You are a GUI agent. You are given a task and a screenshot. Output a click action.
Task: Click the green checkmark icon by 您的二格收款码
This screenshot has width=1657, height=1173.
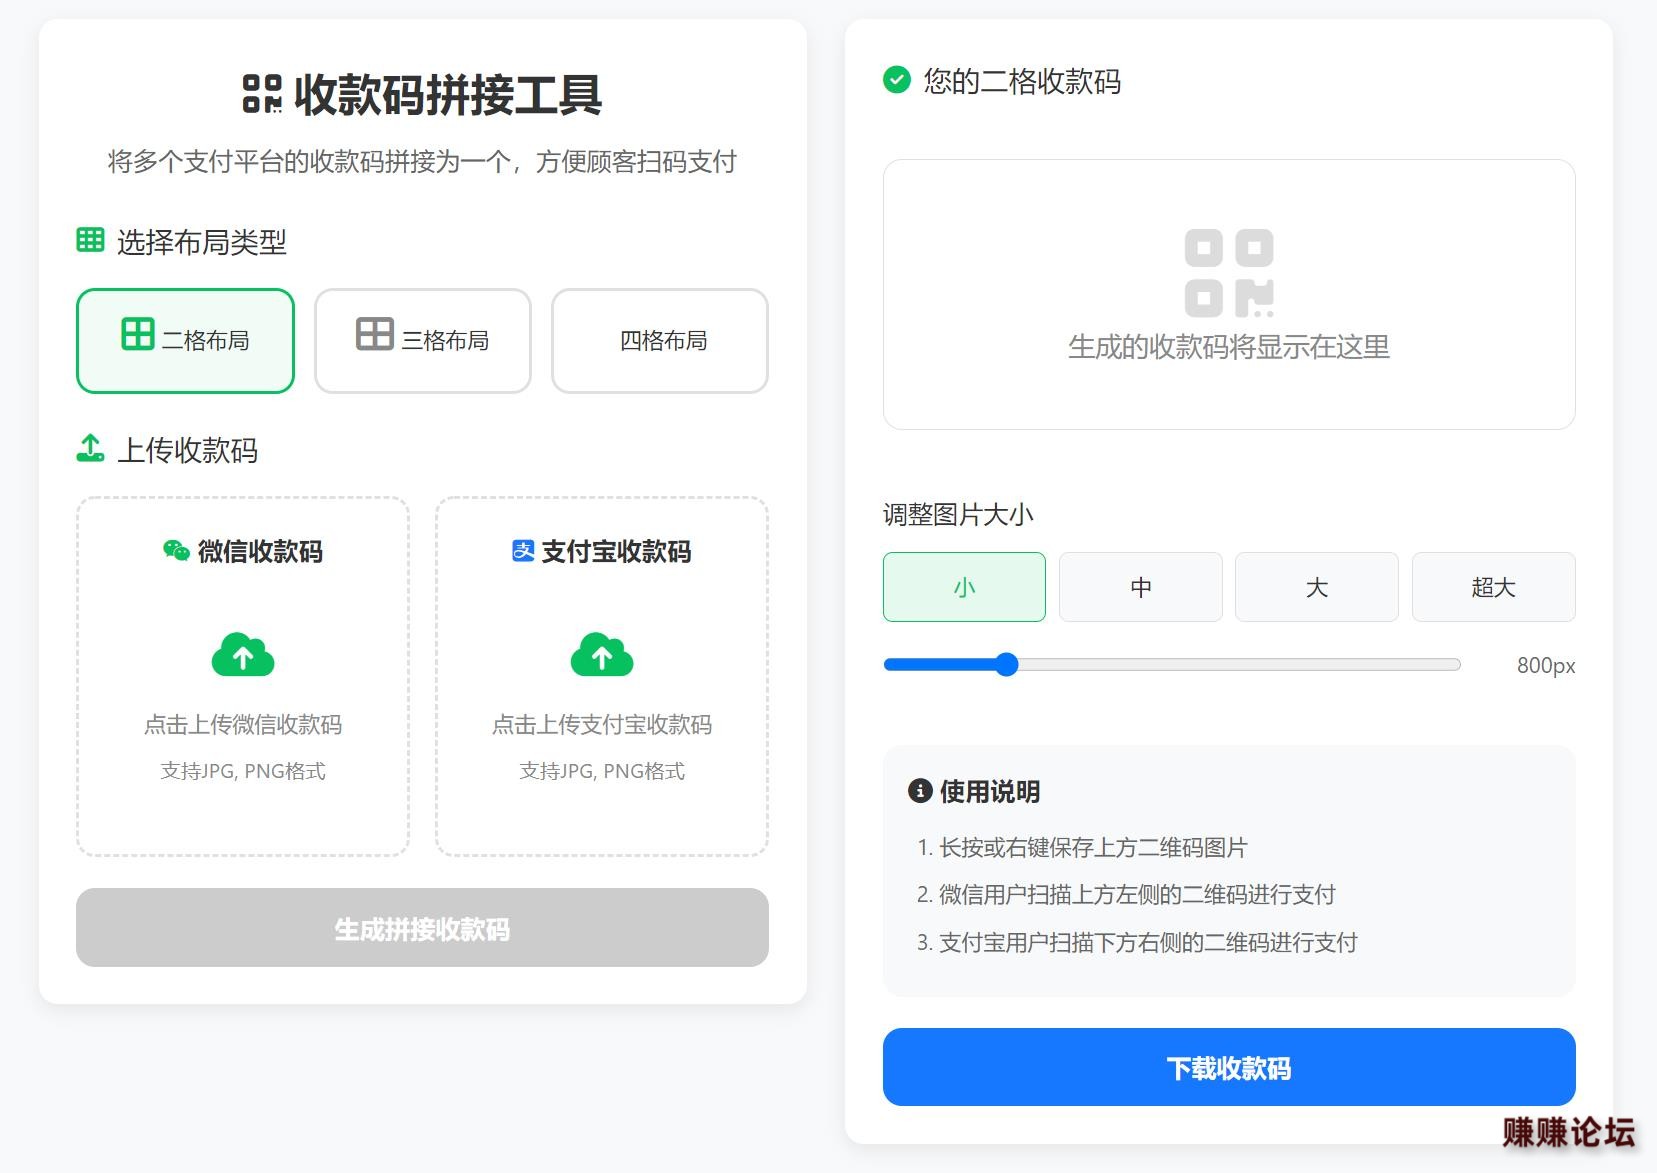pos(897,80)
